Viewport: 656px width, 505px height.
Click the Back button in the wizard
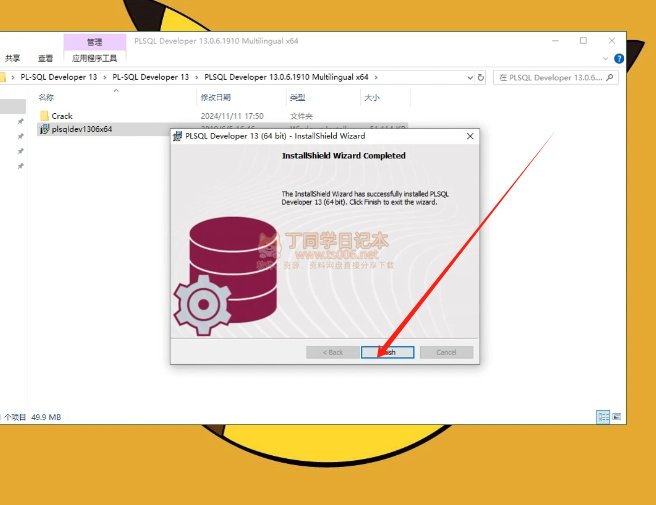tap(333, 352)
